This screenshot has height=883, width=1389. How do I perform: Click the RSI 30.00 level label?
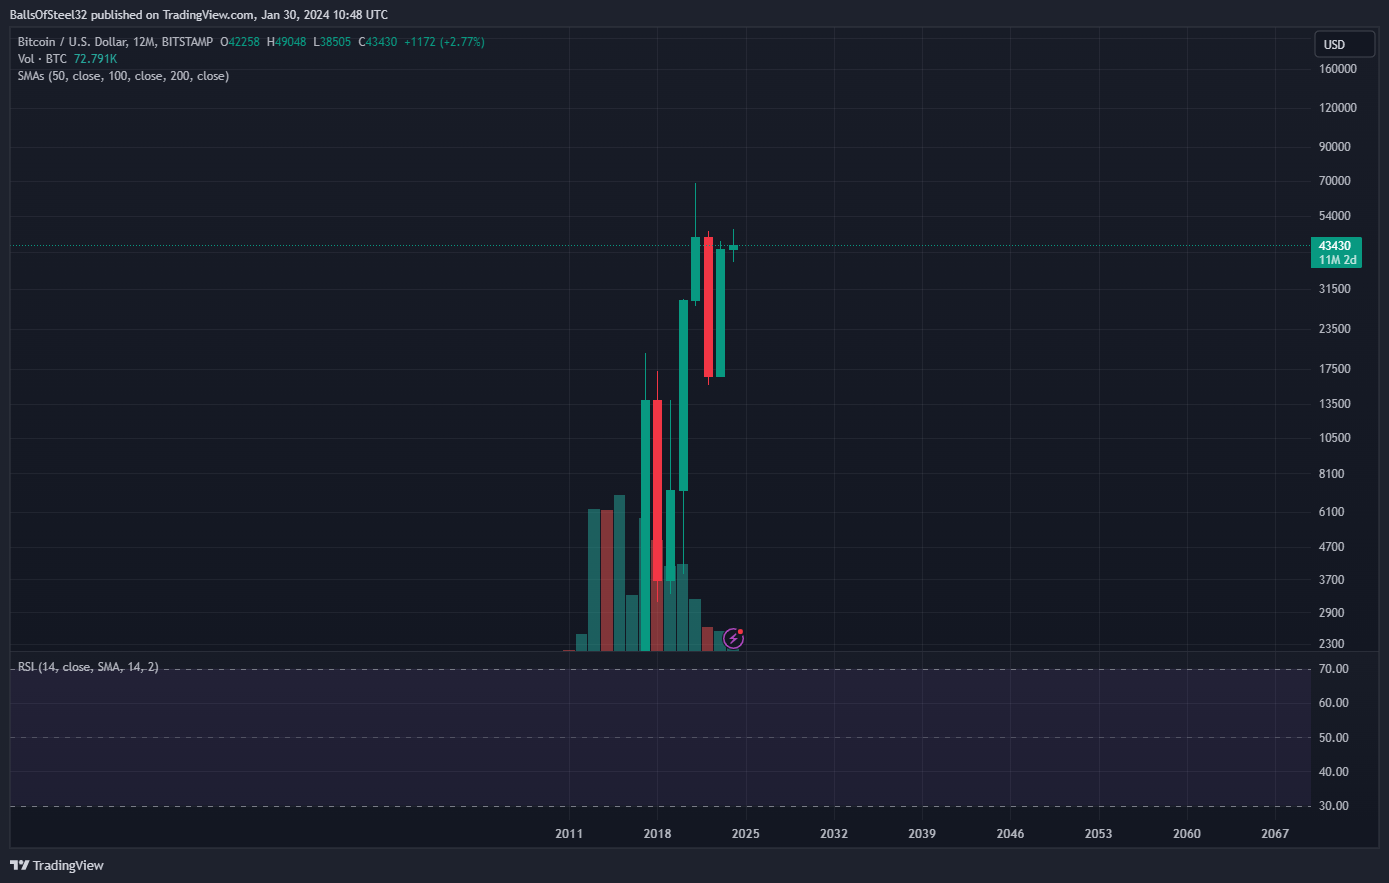[1334, 806]
